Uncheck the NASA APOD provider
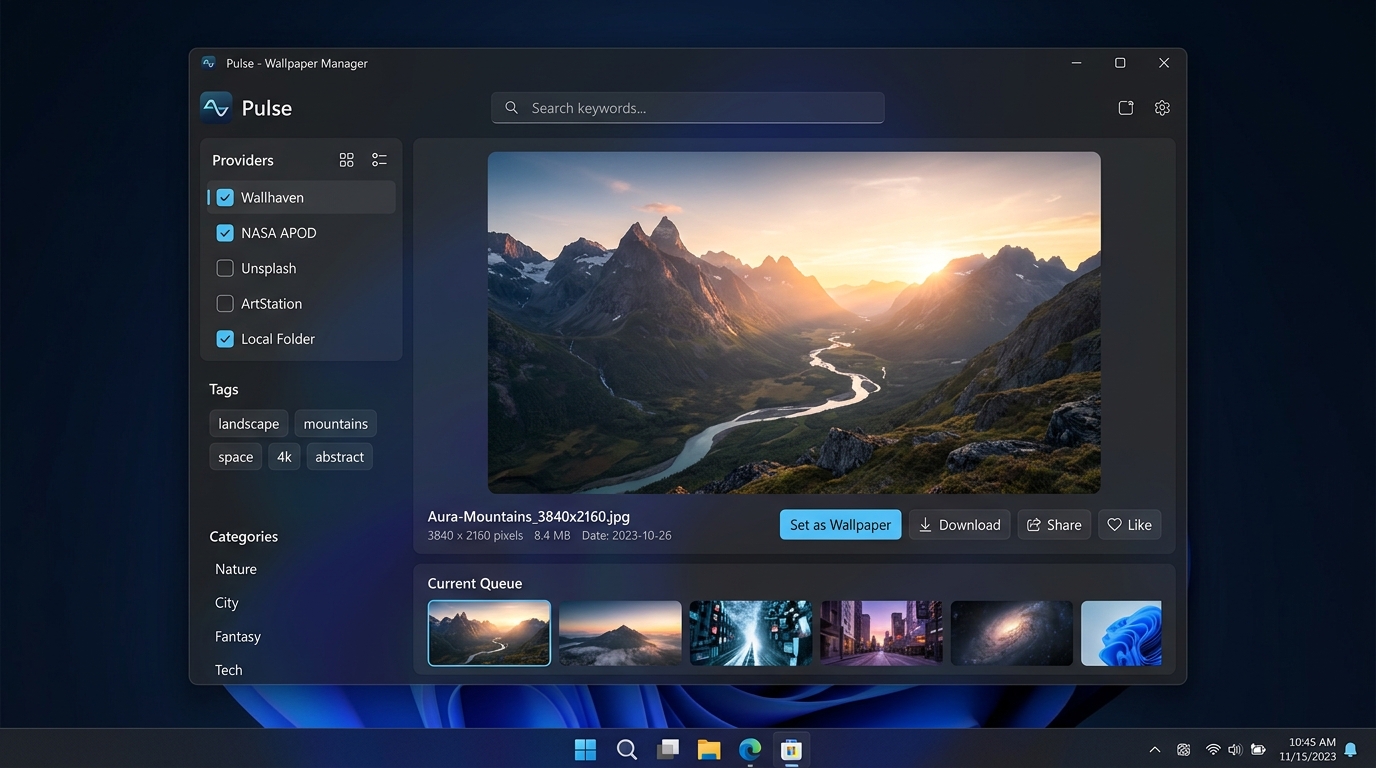The width and height of the screenshot is (1376, 768). [225, 233]
